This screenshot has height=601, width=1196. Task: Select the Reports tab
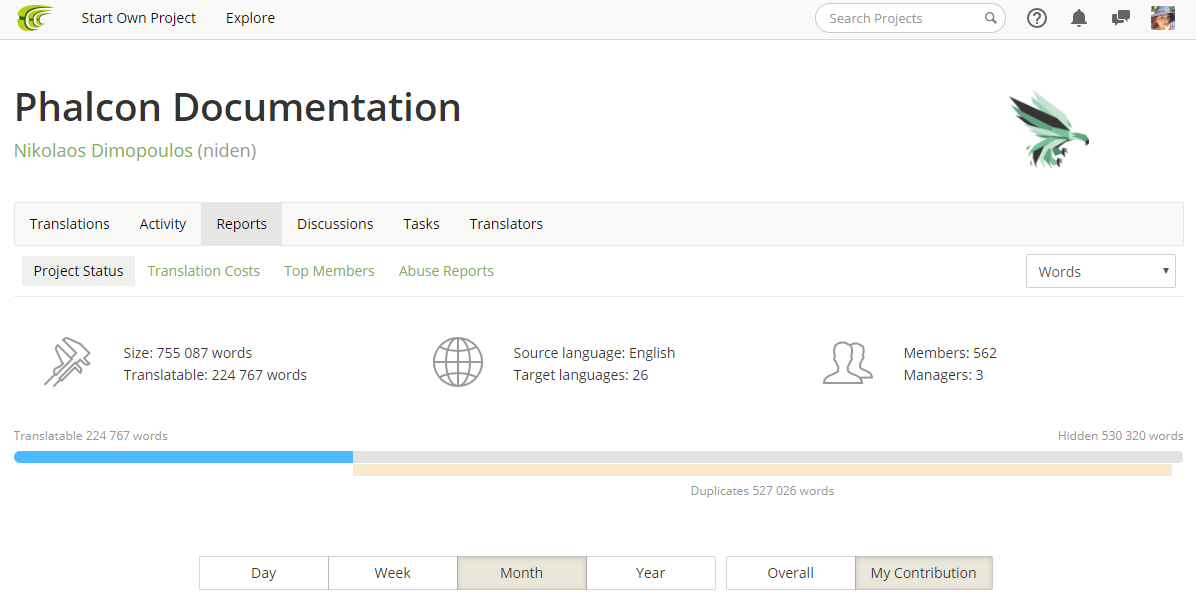pos(242,224)
